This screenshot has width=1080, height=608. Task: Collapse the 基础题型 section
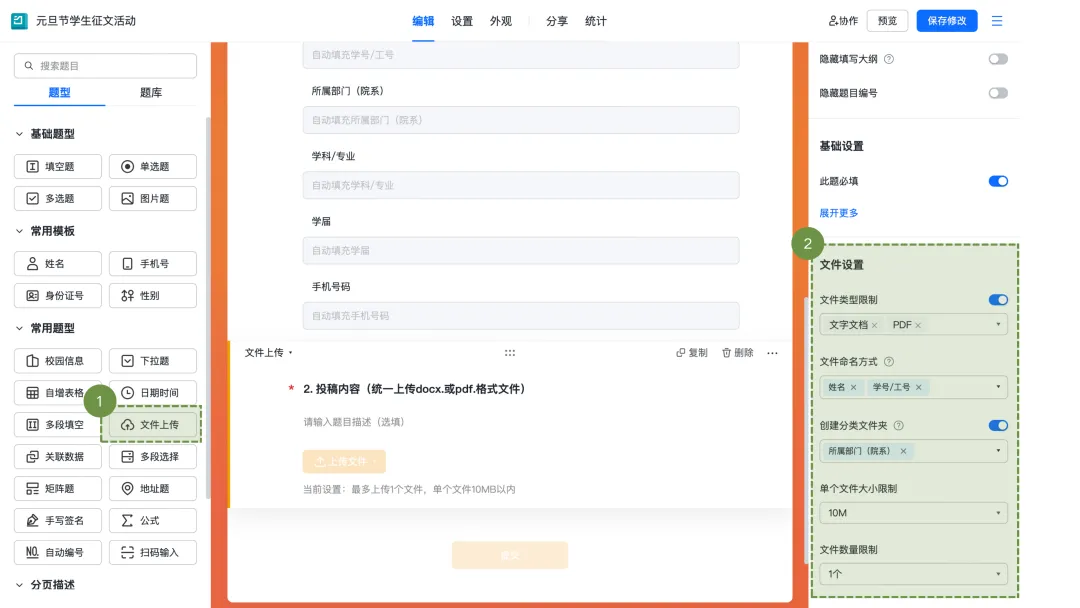pos(19,134)
